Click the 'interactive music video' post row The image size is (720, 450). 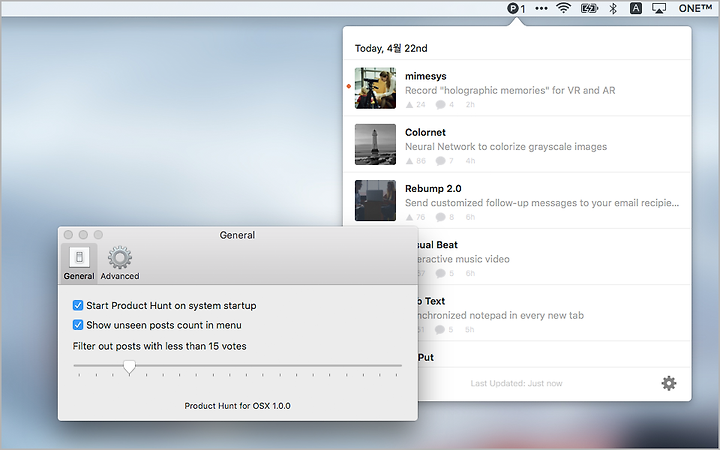click(554, 257)
